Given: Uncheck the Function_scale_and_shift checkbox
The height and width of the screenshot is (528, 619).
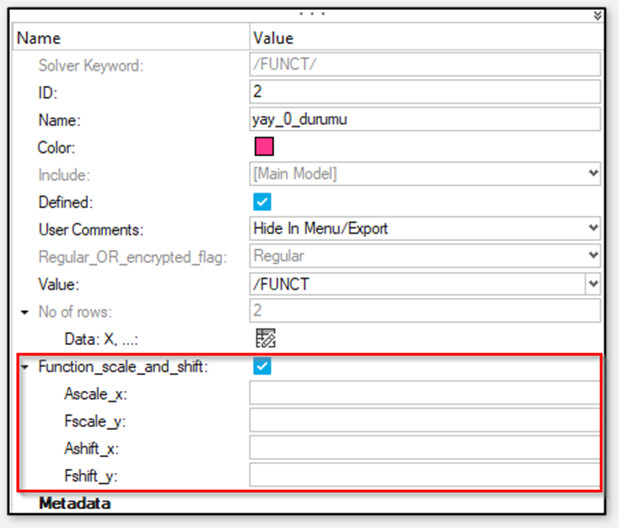Looking at the screenshot, I should click(x=264, y=366).
